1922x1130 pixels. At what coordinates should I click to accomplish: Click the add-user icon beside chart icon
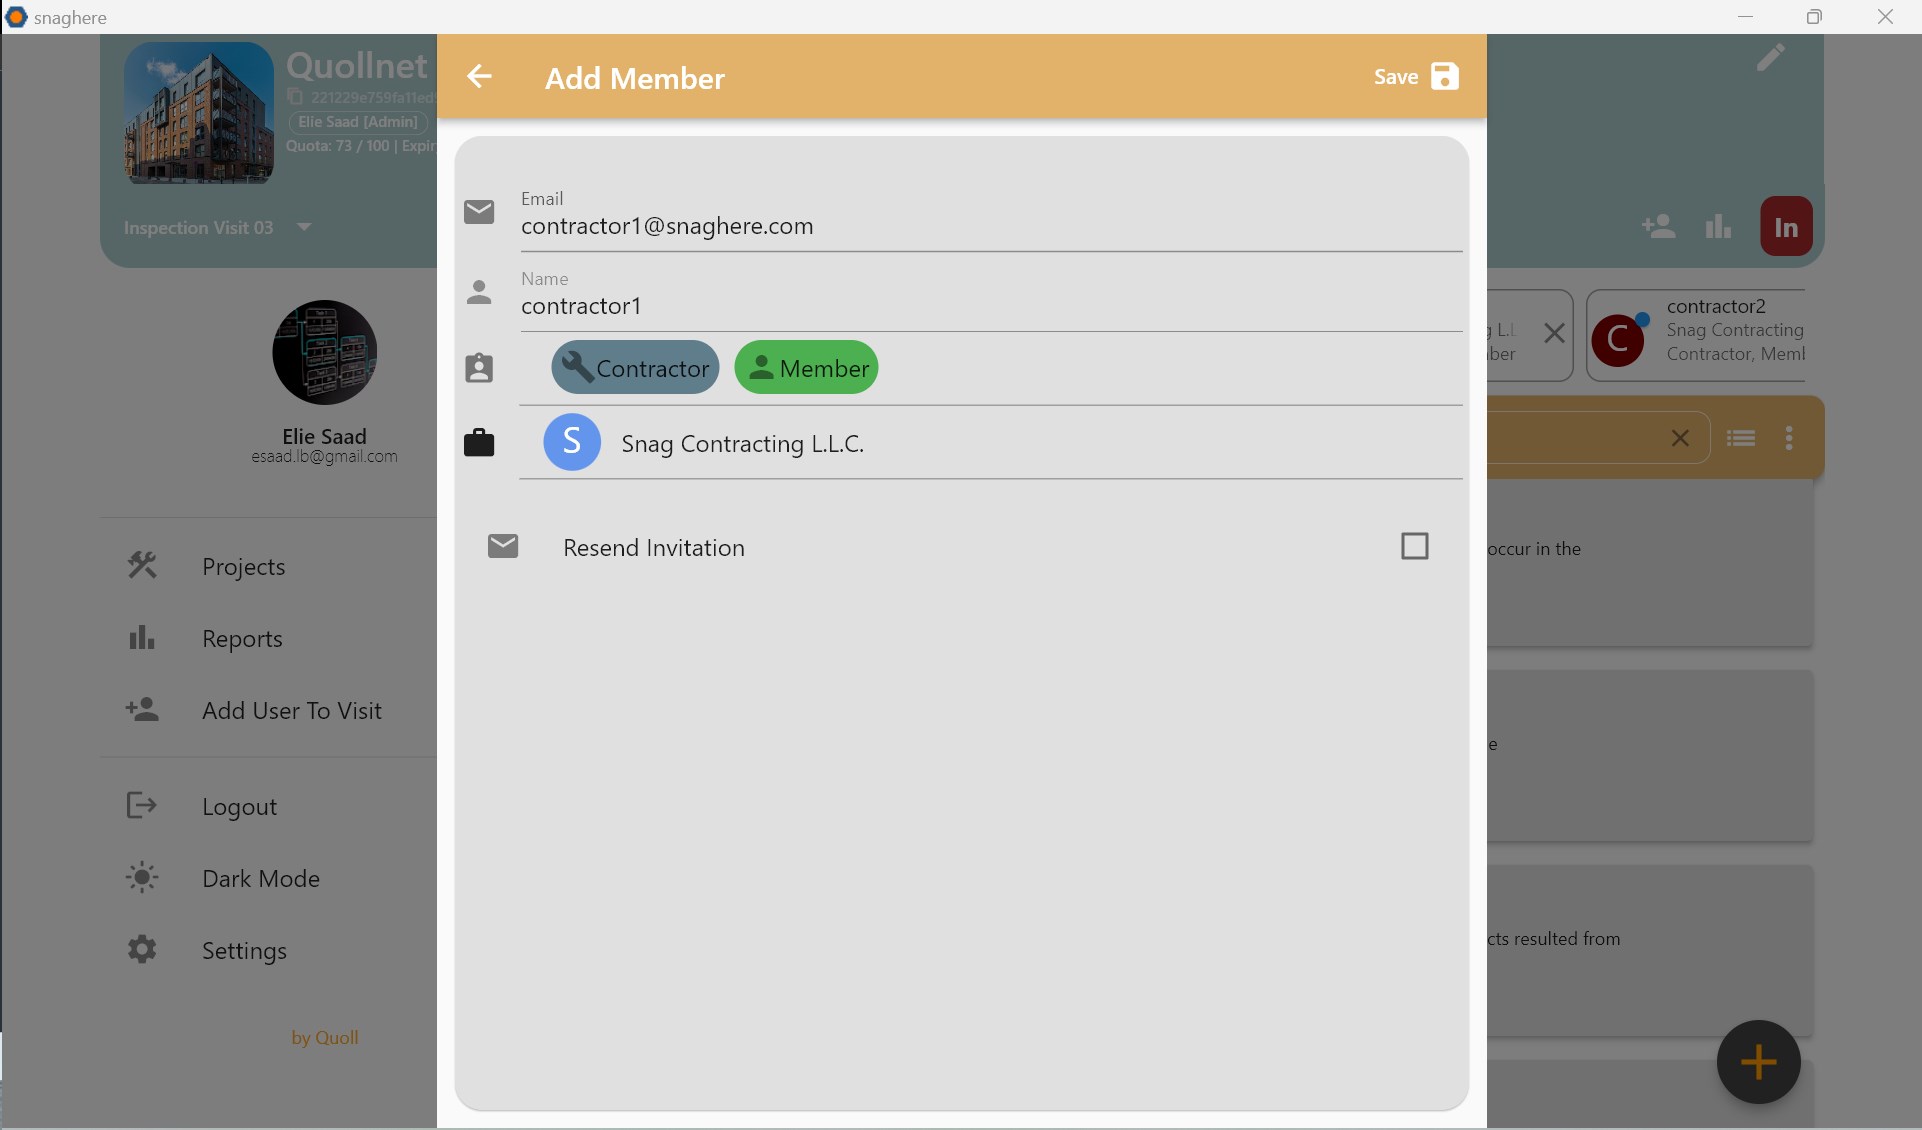(1658, 227)
